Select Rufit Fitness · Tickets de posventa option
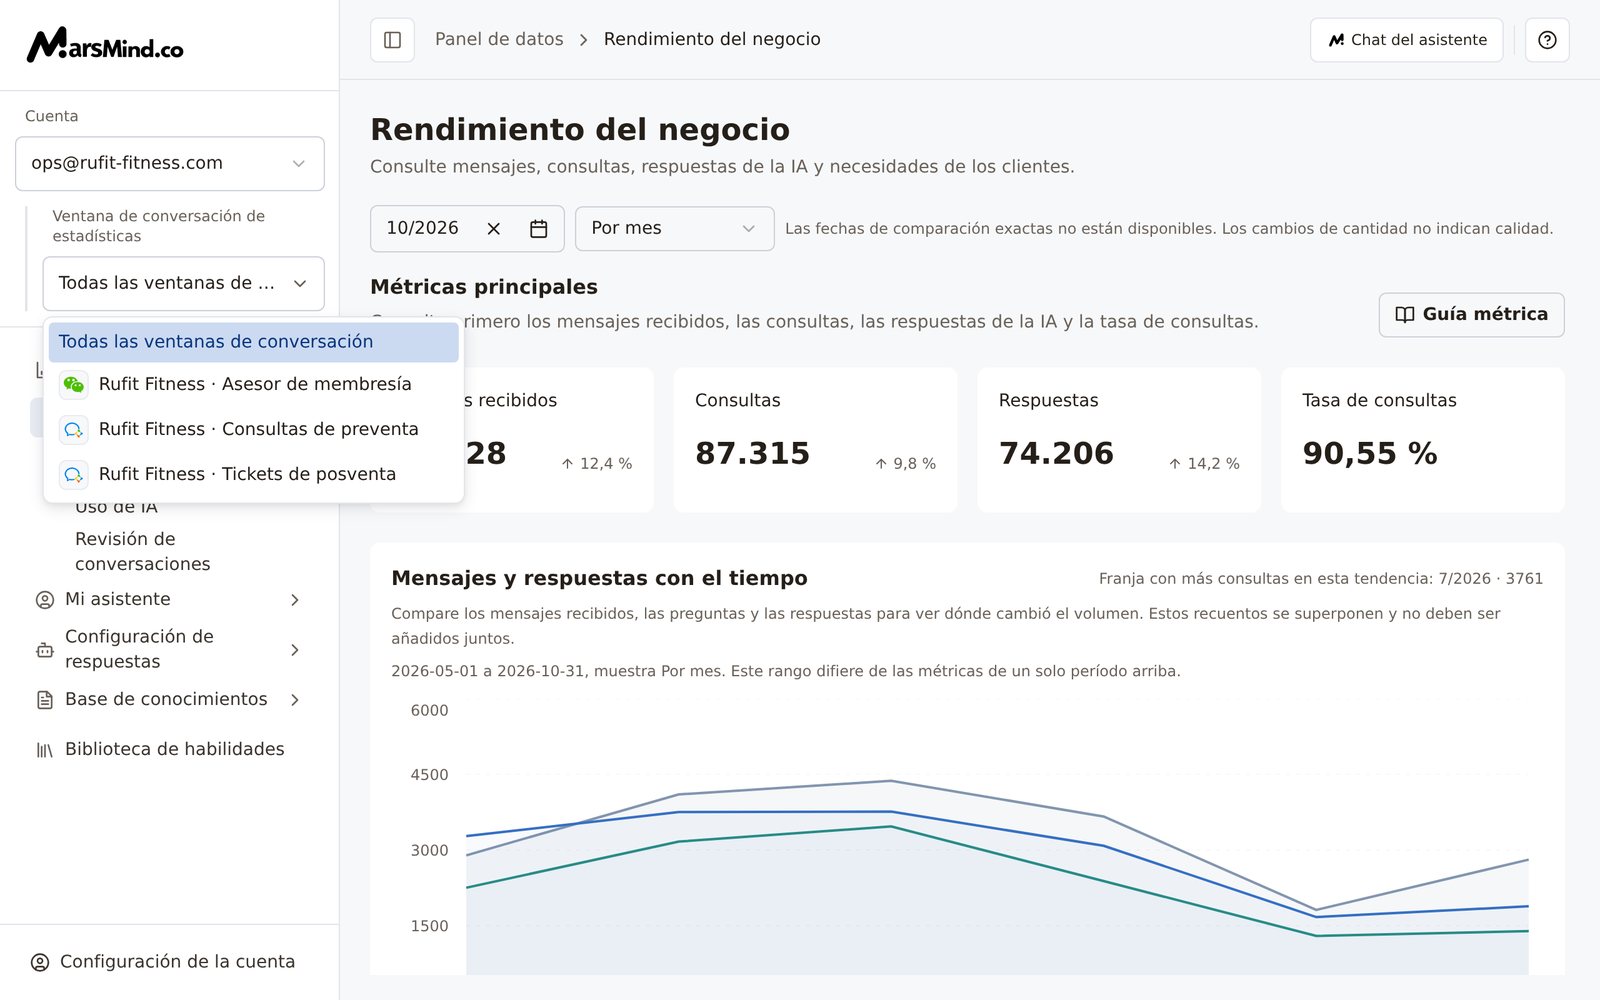This screenshot has width=1600, height=1000. coord(254,475)
